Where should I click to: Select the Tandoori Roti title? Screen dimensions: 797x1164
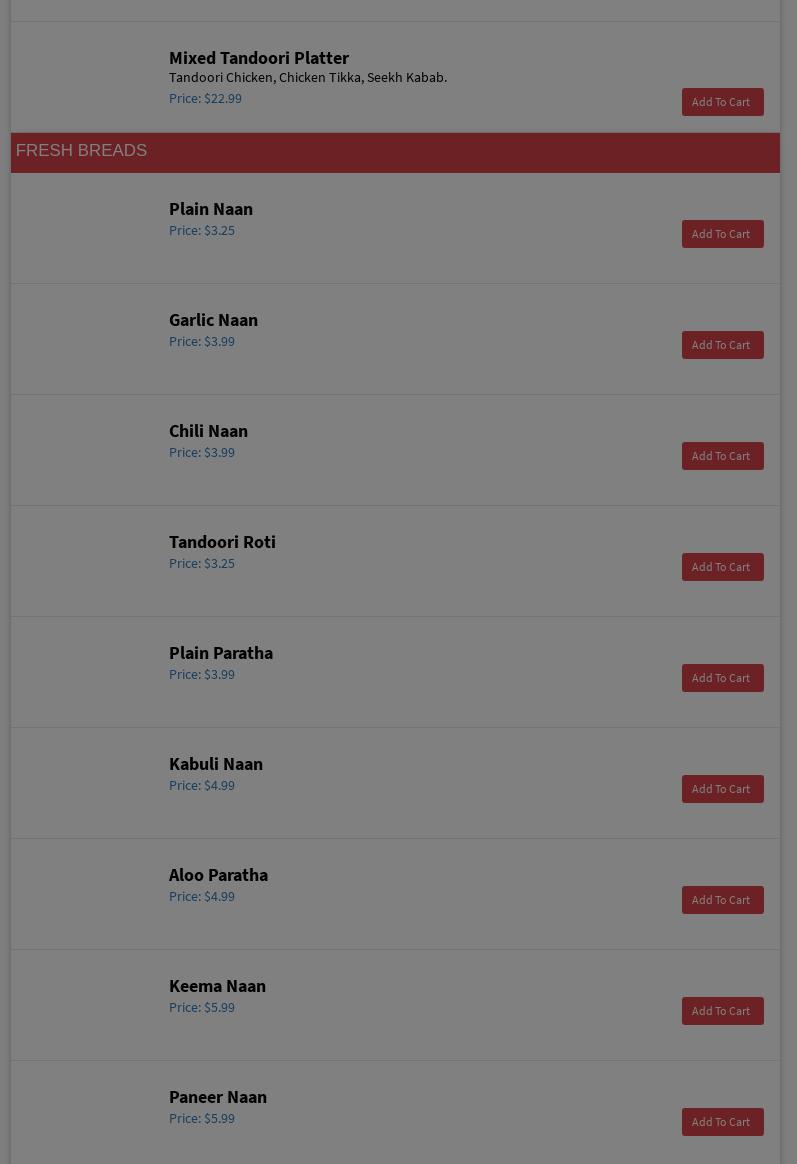[222, 542]
